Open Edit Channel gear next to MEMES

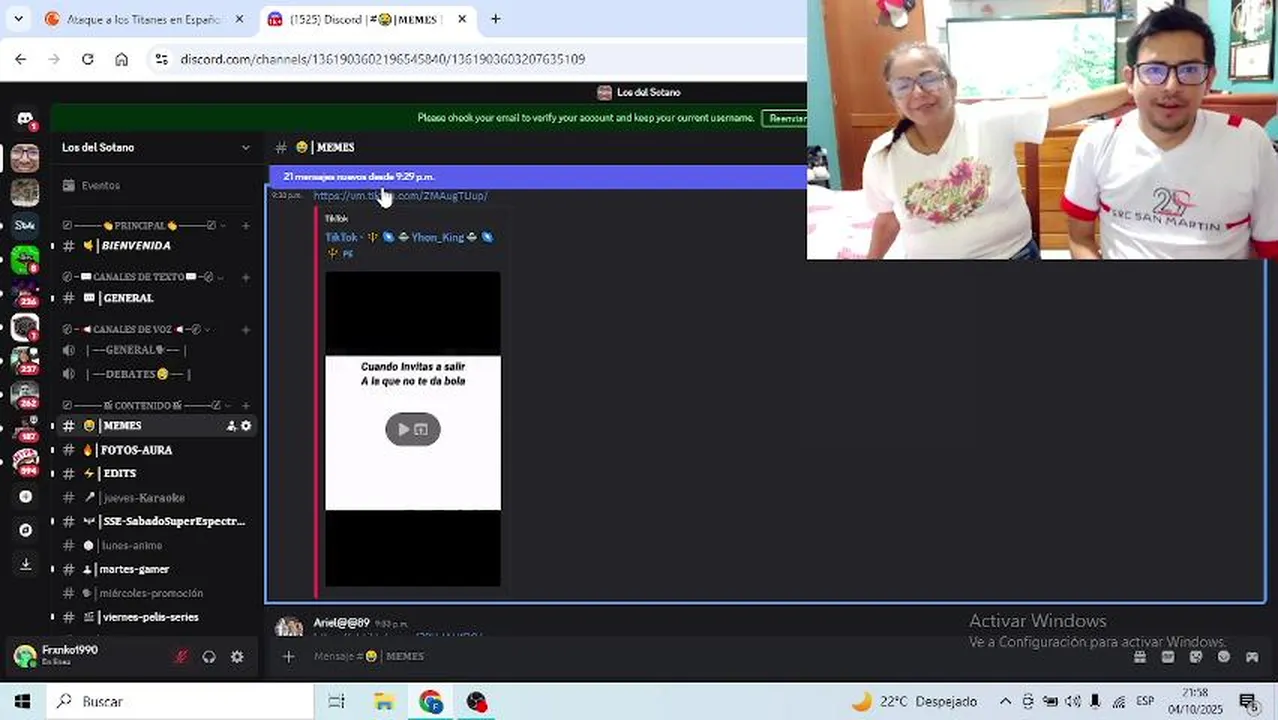[246, 426]
